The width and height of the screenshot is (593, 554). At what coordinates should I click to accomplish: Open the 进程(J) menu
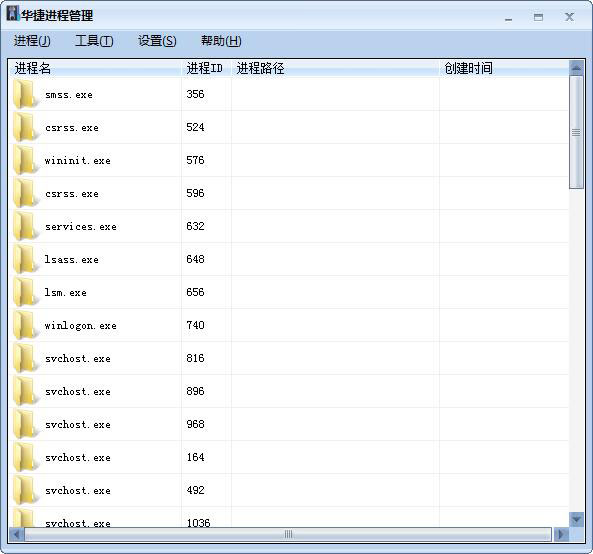(32, 40)
